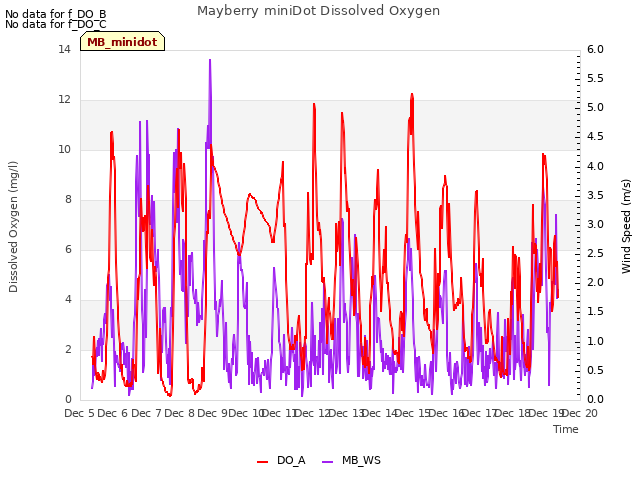Click the red DO_A peak near Dec 12
The image size is (640, 480).
[314, 104]
